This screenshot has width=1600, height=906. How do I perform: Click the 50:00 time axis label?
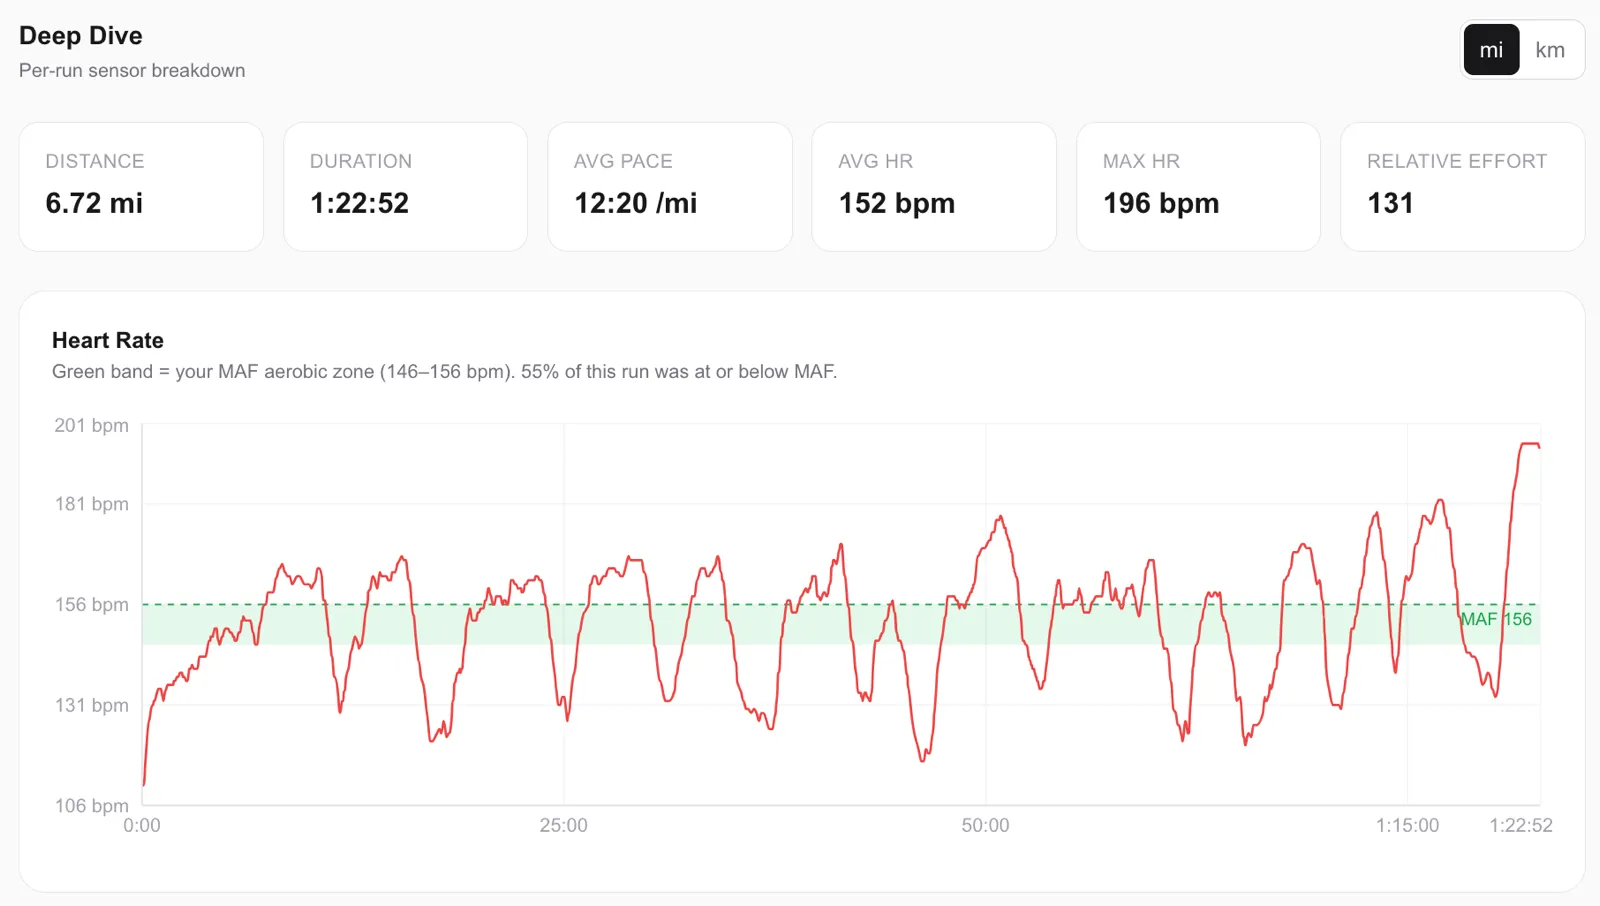coord(986,826)
